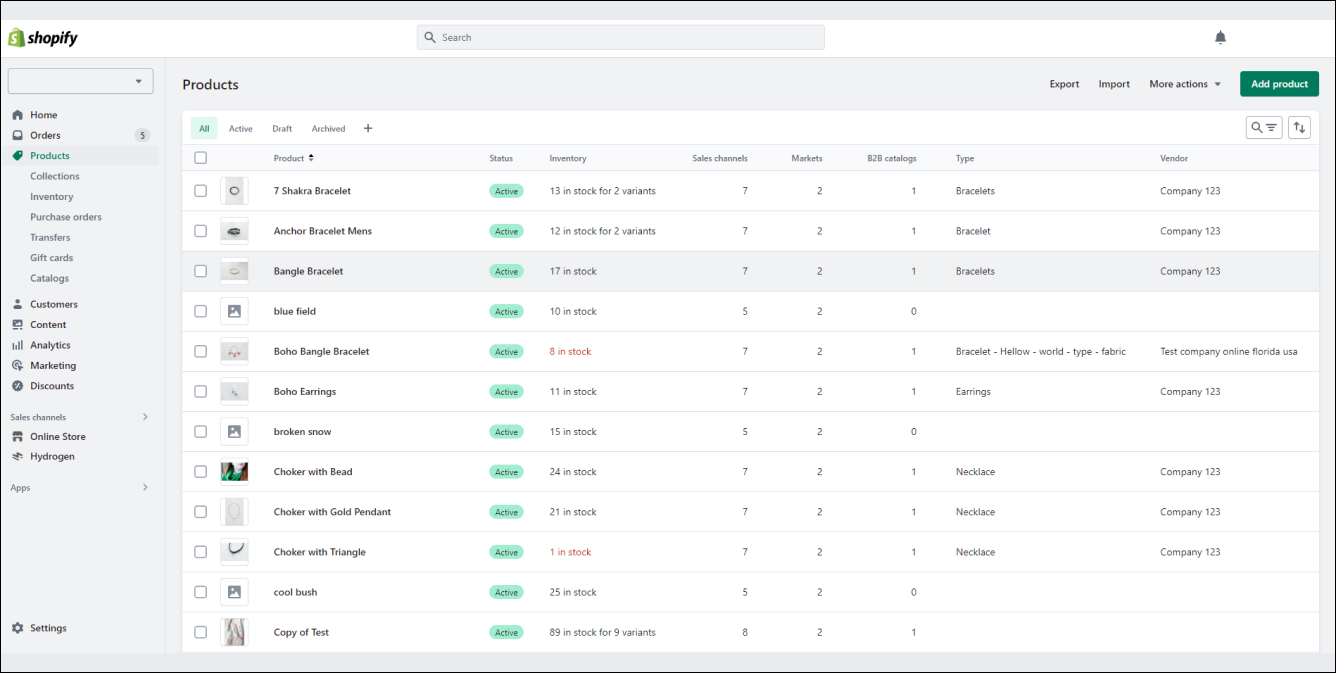1336x673 pixels.
Task: Click 'Test company online florida usa' vendor
Action: pyautogui.click(x=1229, y=352)
